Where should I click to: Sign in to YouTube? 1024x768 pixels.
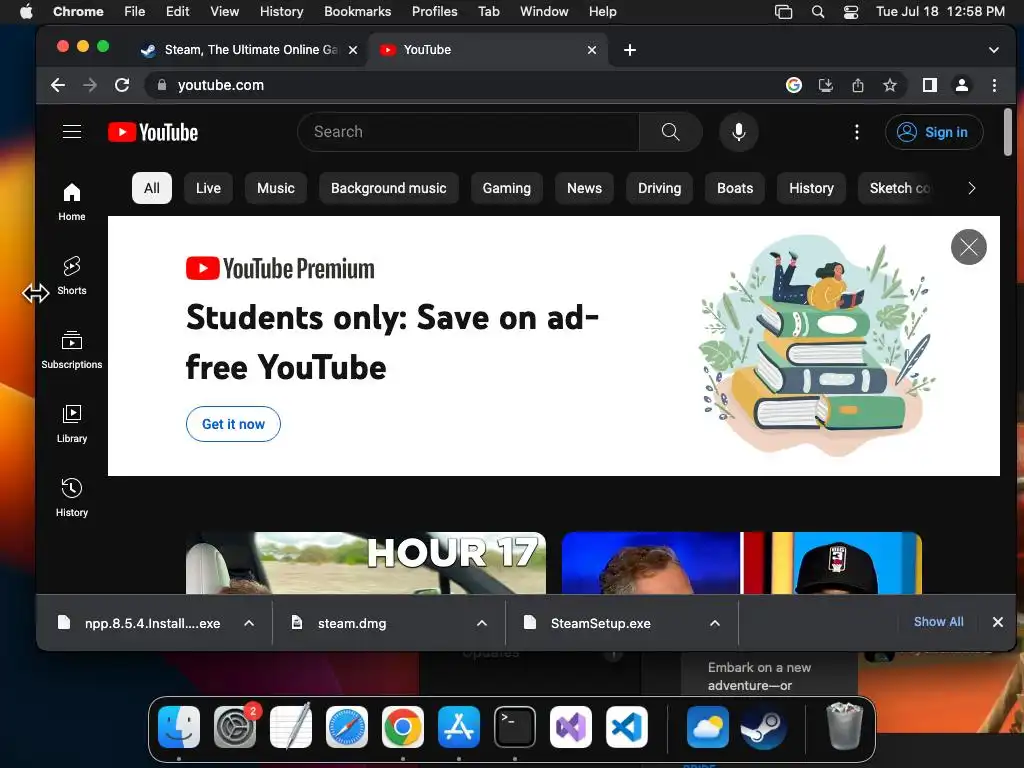coord(934,132)
